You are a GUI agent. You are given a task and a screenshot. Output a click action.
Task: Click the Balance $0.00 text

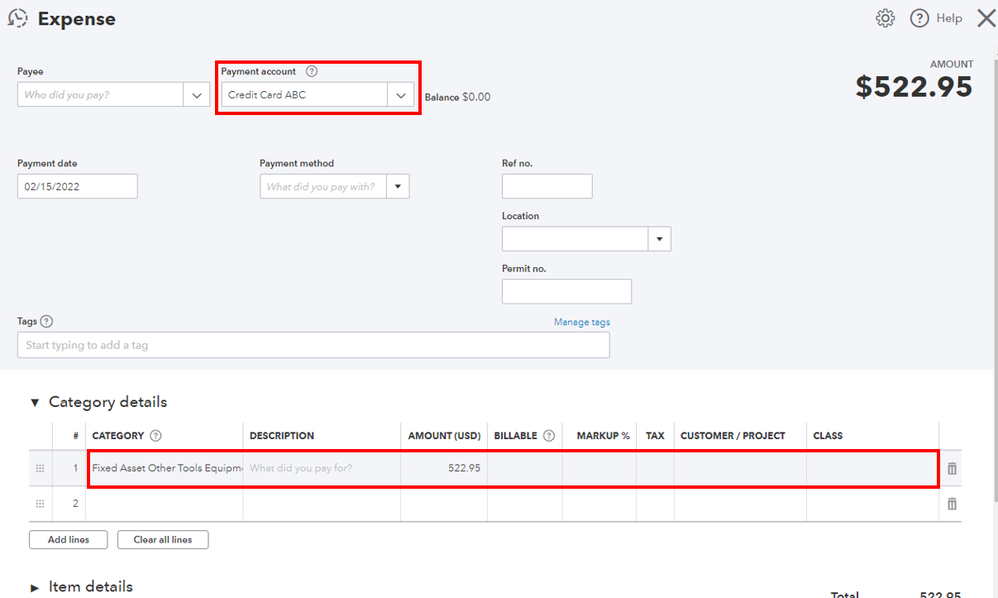tap(458, 97)
